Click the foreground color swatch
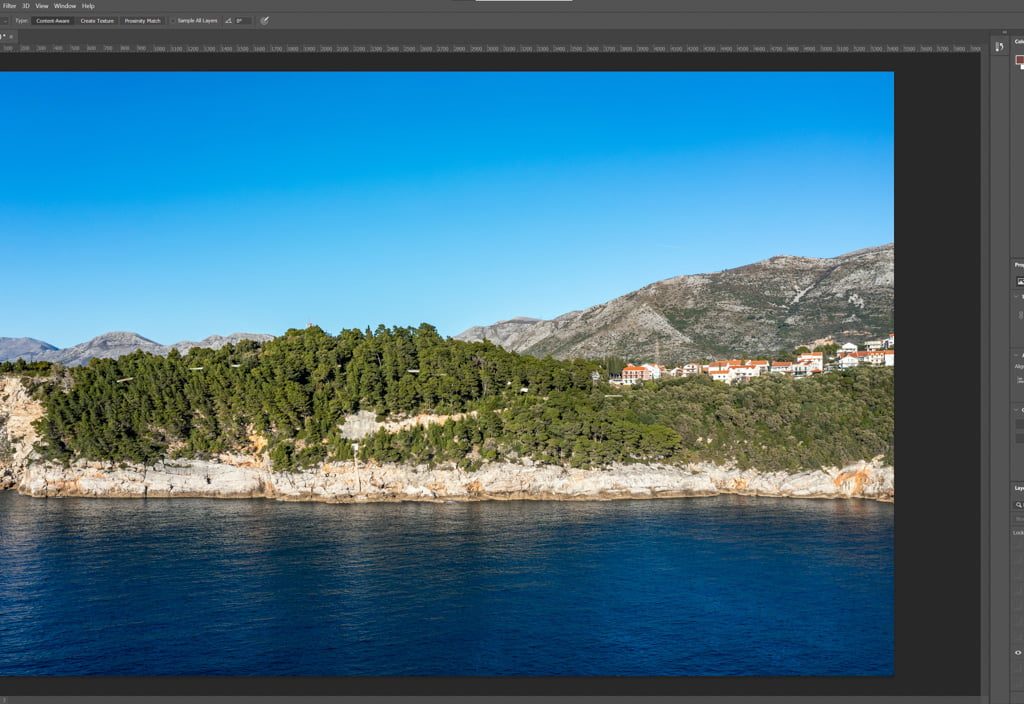This screenshot has width=1024, height=704. point(1019,60)
